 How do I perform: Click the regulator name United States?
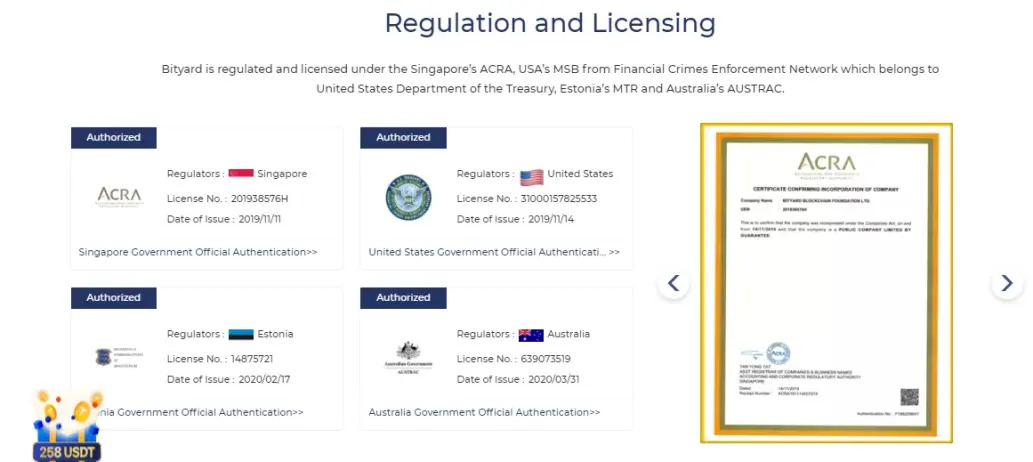(580, 174)
